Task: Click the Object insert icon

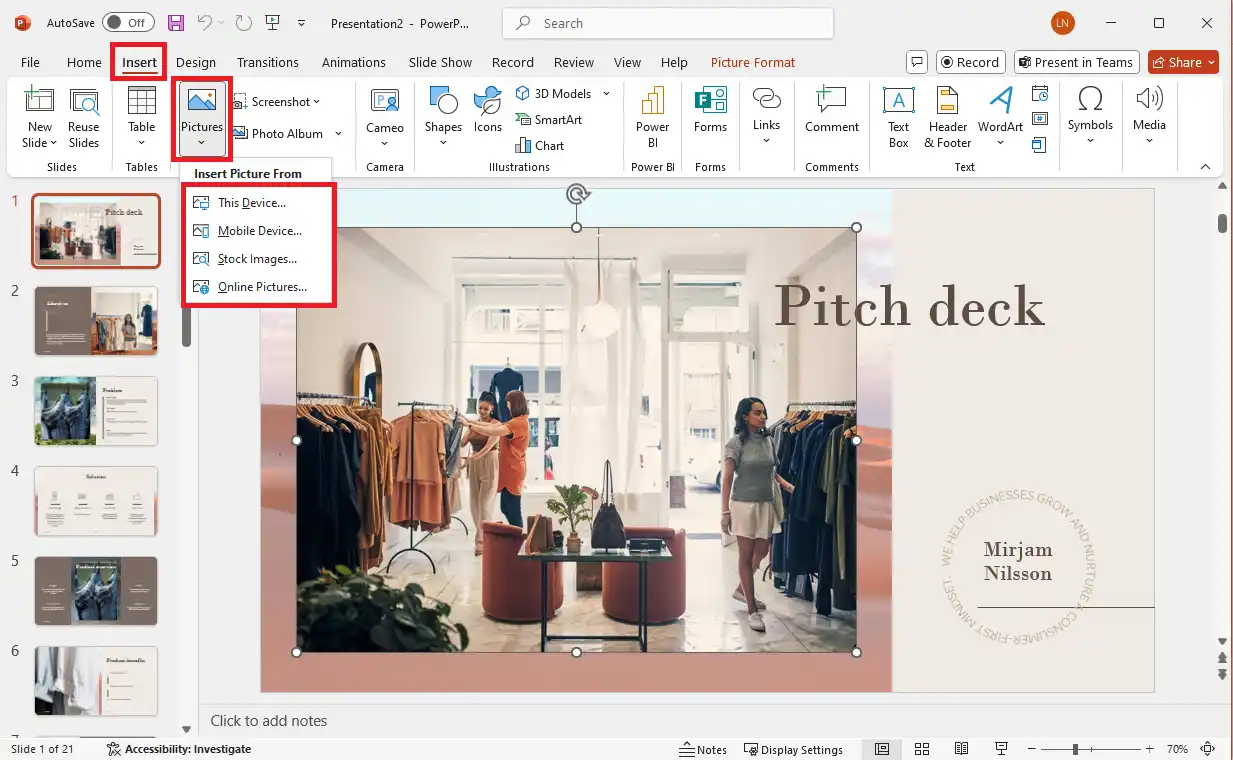Action: 1039,145
